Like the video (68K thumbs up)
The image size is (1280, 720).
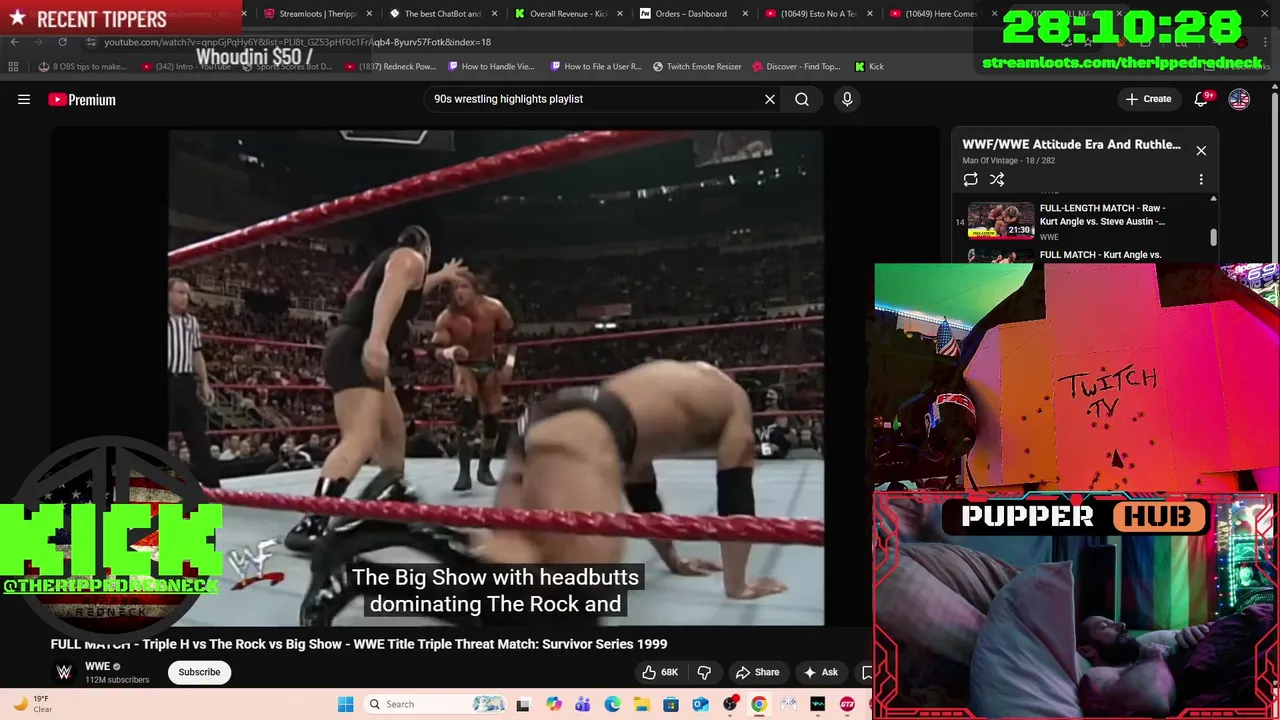coord(660,672)
